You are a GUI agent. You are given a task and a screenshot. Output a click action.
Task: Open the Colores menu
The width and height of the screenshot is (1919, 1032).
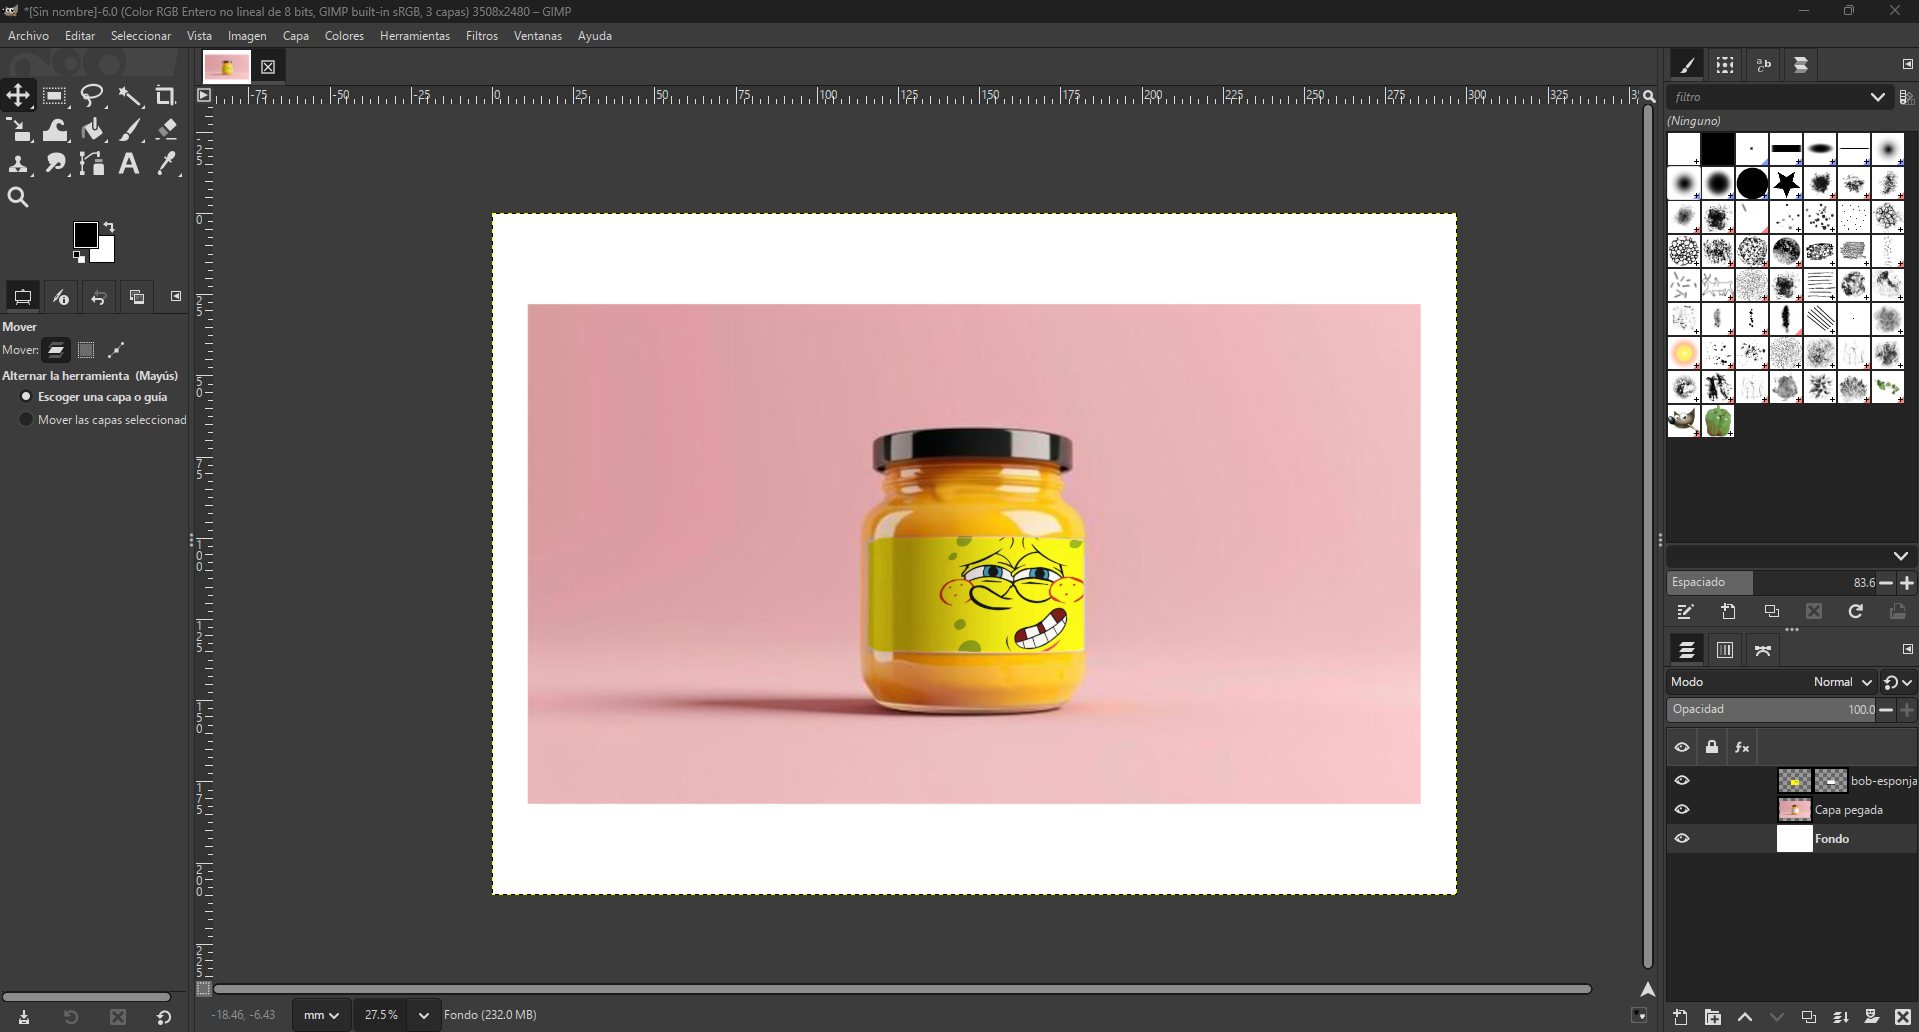[x=344, y=35]
